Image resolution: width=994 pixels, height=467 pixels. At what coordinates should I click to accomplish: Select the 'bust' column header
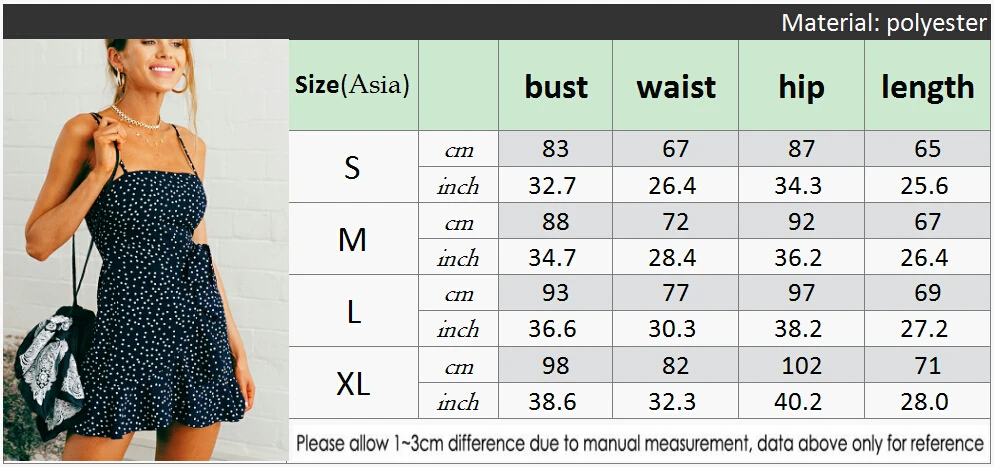click(555, 86)
